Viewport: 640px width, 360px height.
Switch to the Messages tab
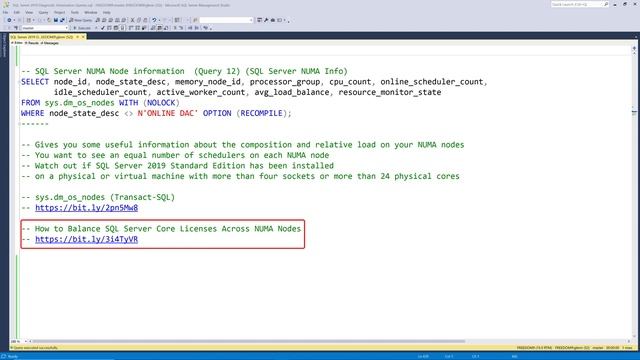pos(49,43)
